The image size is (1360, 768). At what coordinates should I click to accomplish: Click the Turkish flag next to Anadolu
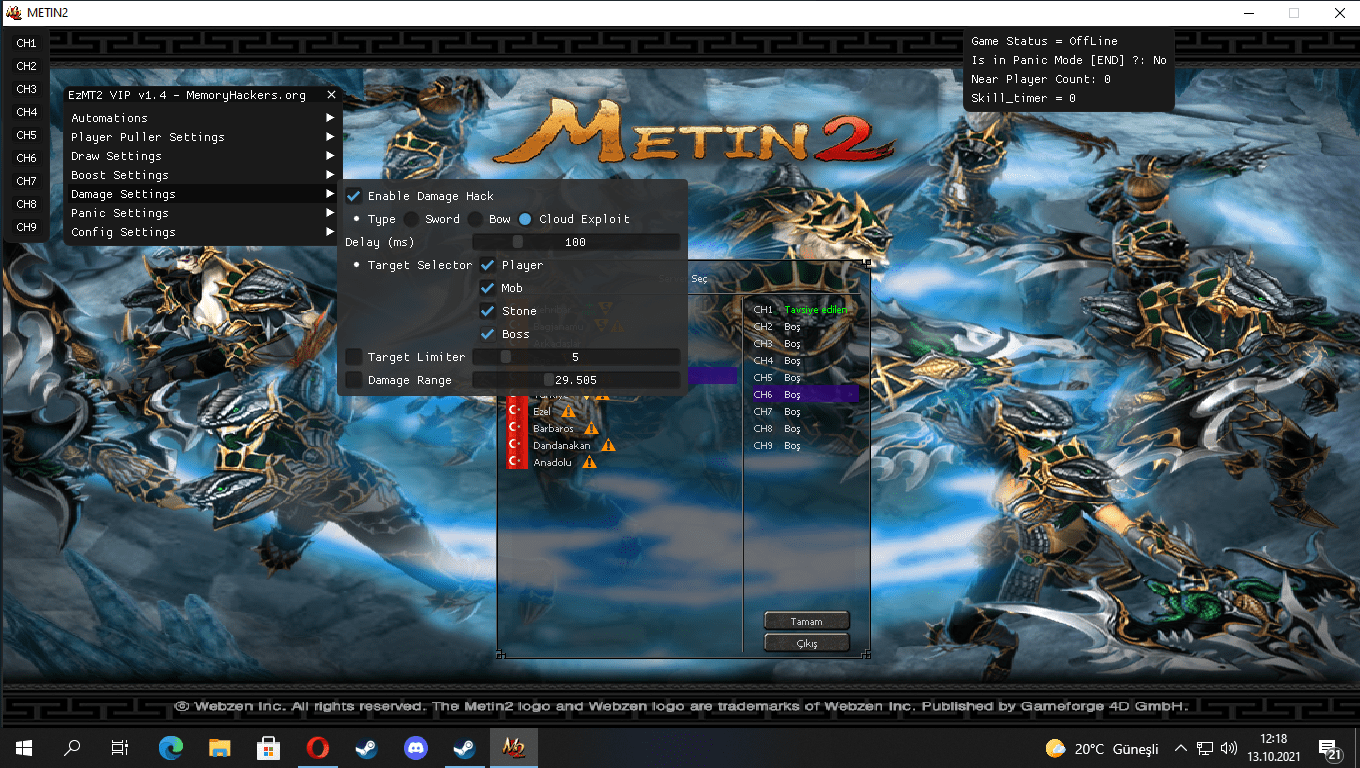coord(516,462)
